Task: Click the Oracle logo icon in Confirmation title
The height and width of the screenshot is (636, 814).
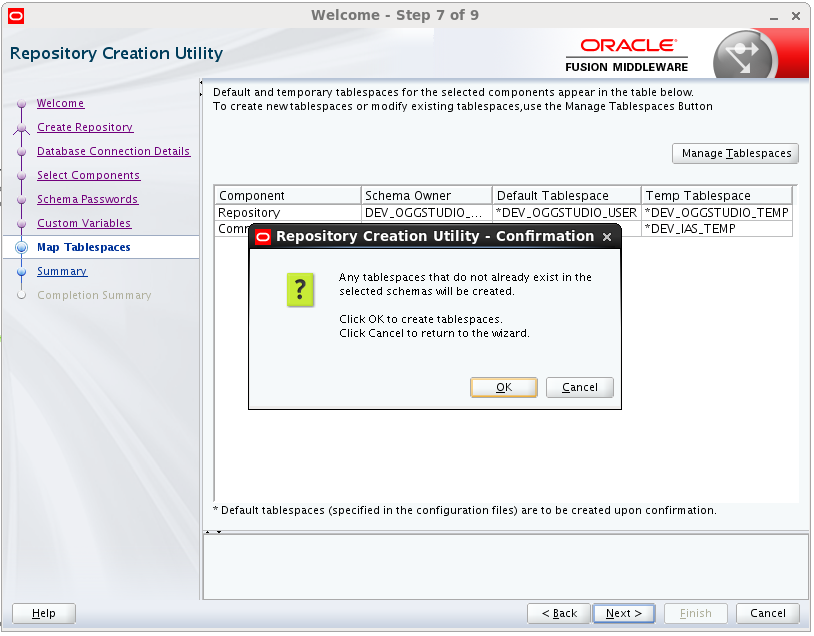Action: 263,237
